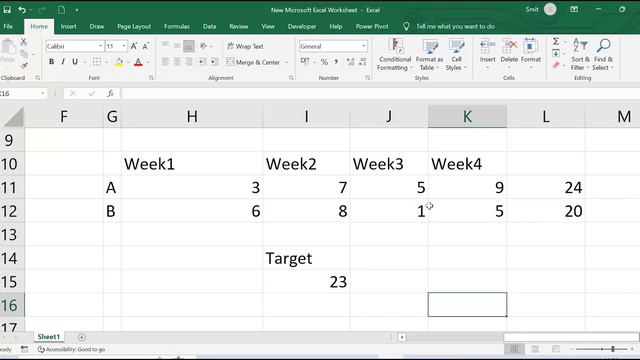
Task: Open the File tab
Action: (8, 26)
